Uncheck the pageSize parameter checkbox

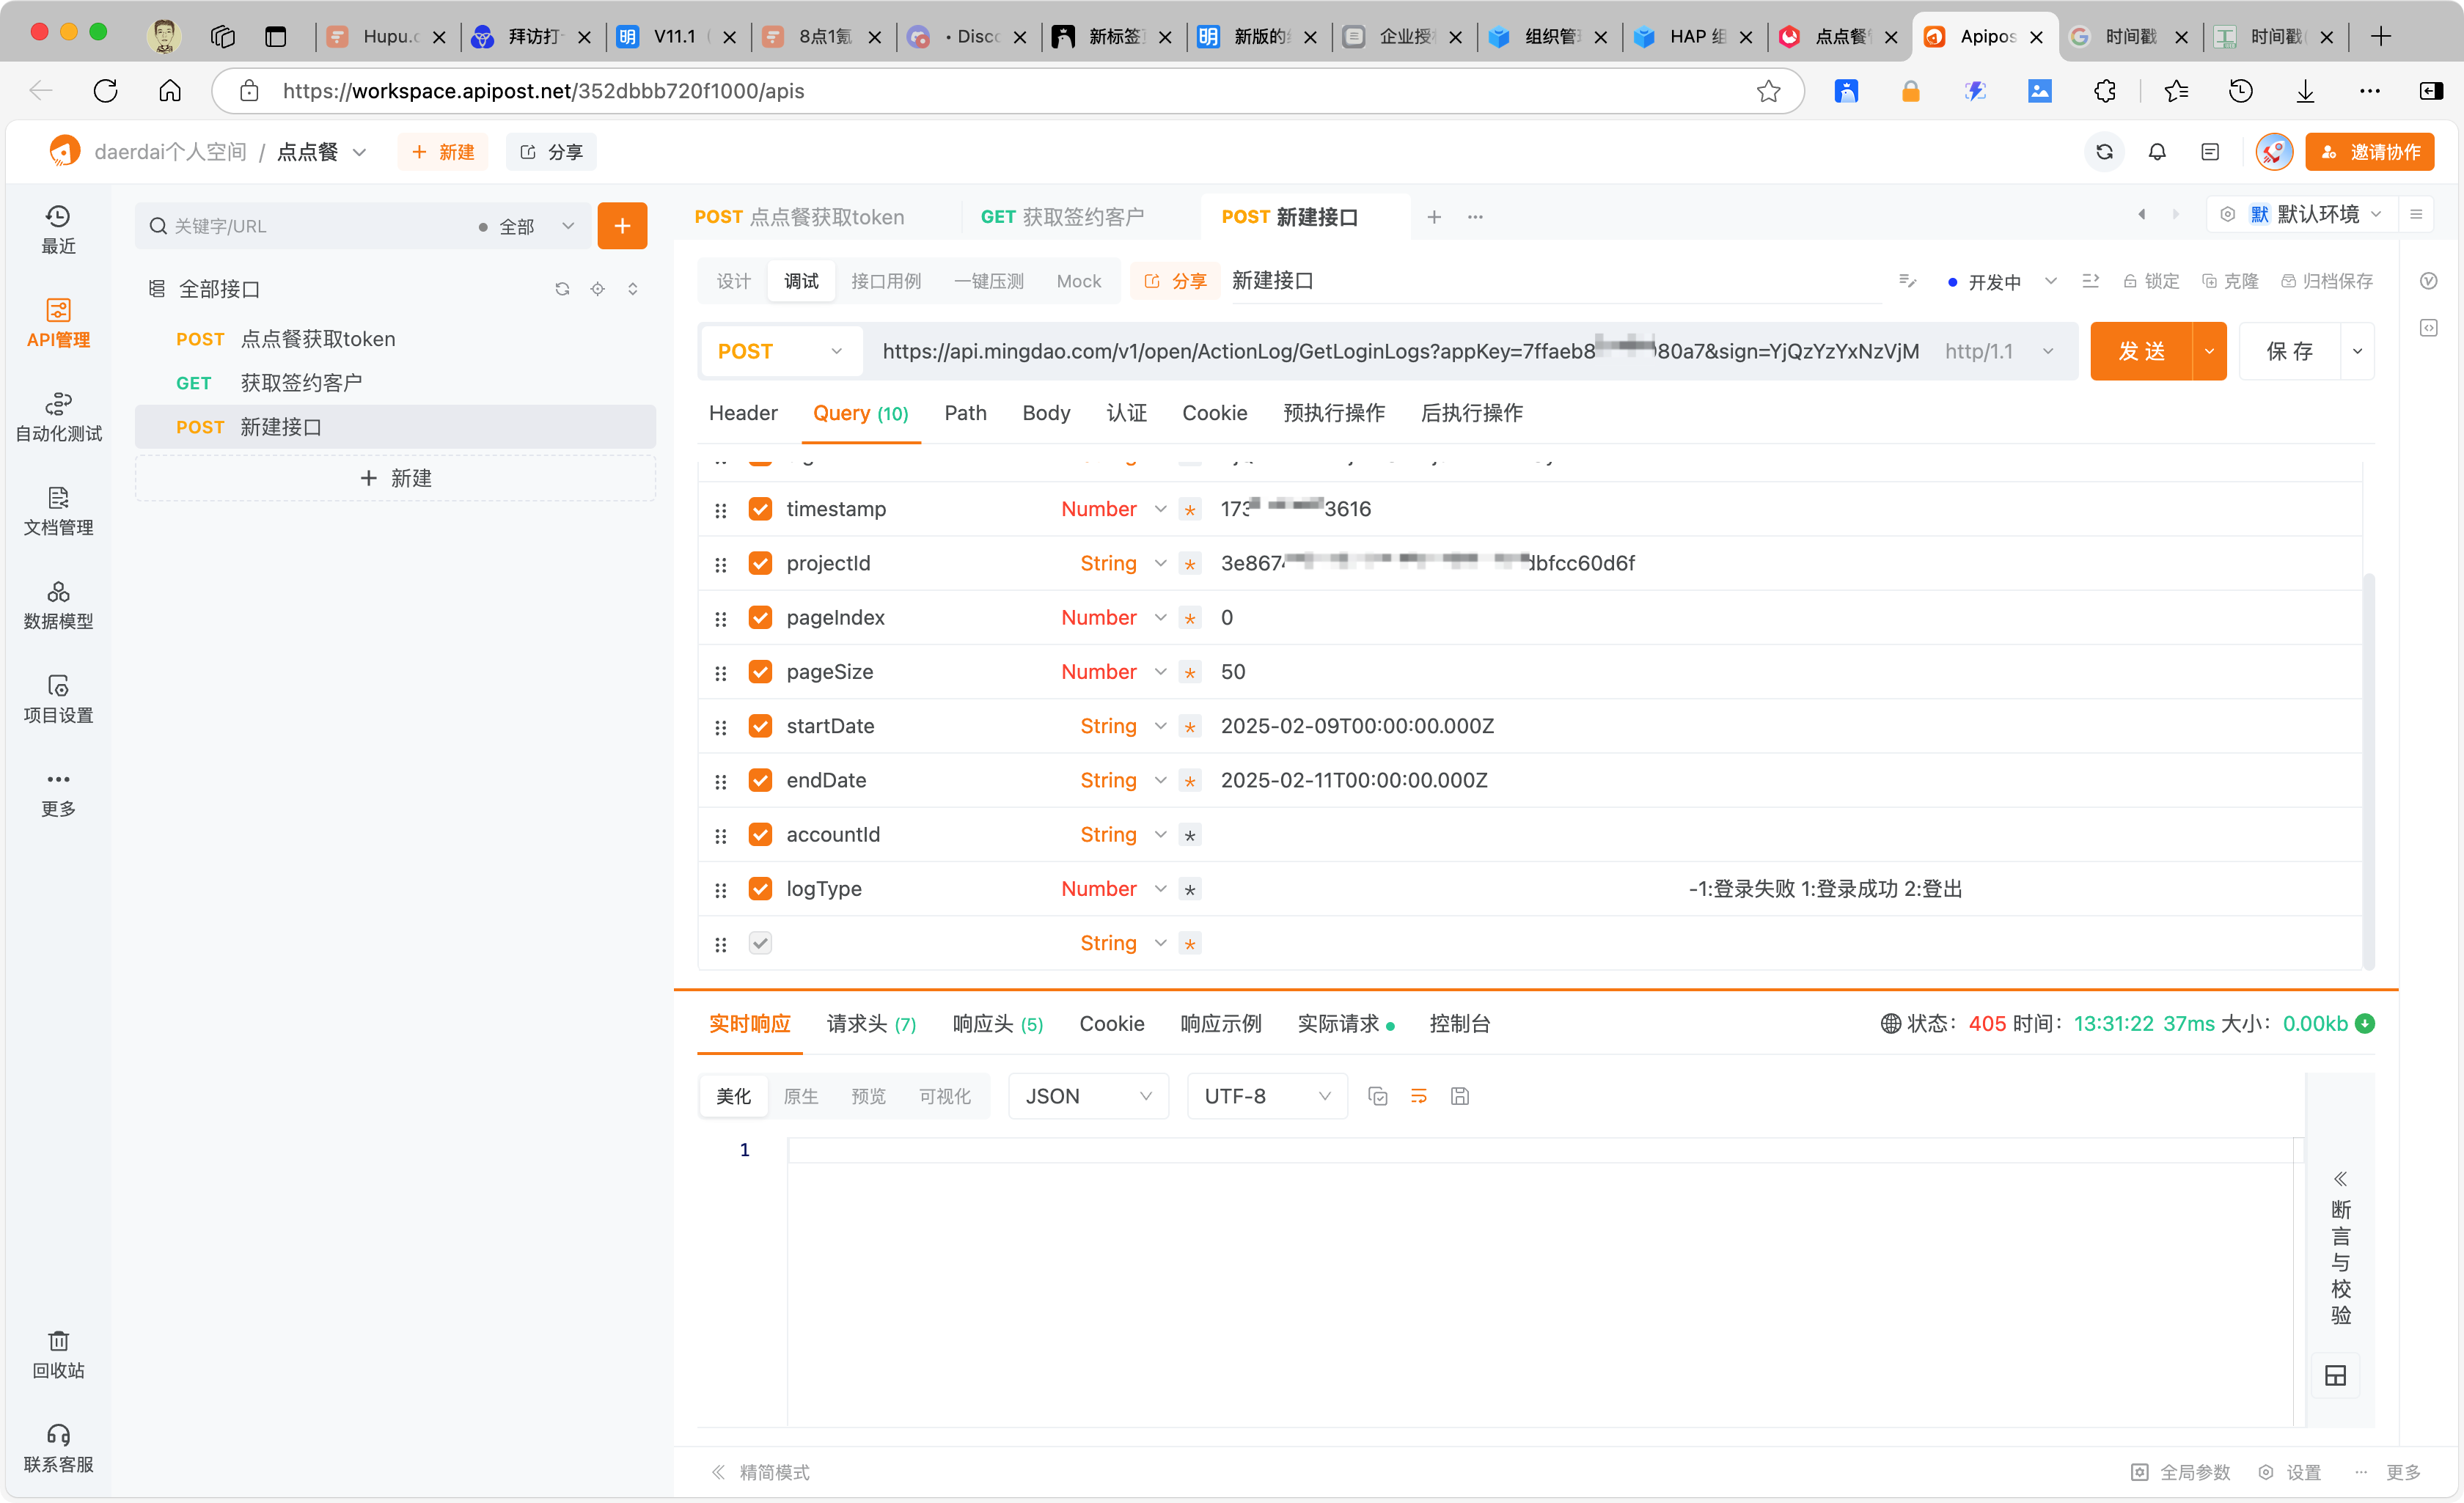pyautogui.click(x=760, y=672)
